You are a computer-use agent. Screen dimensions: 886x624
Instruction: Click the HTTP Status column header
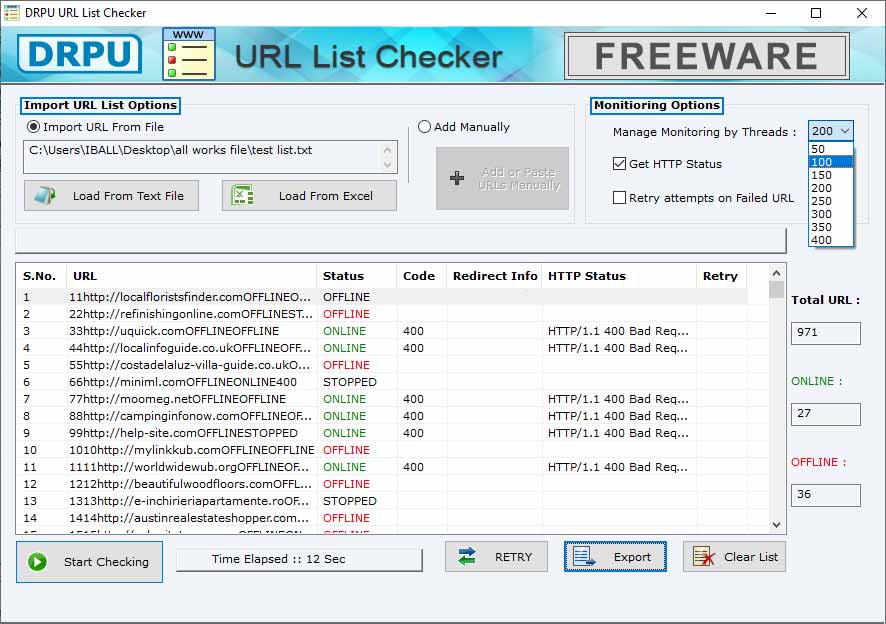[x=619, y=276]
